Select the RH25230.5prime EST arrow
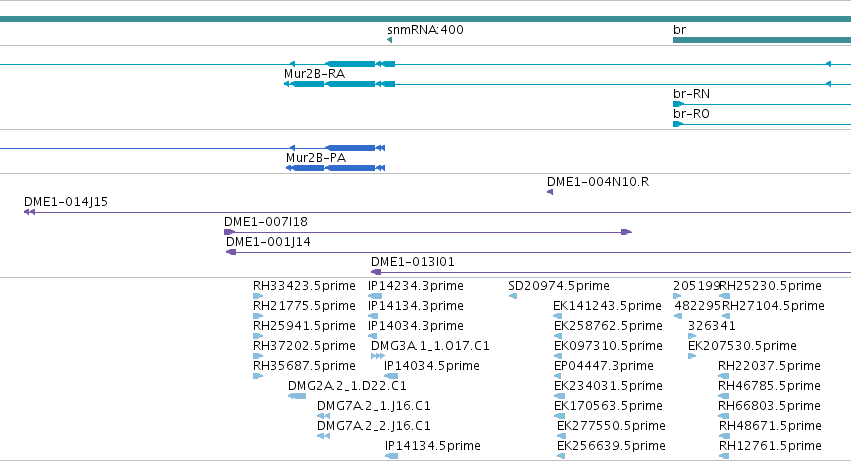Screen dimensions: 851x461 pyautogui.click(x=724, y=296)
